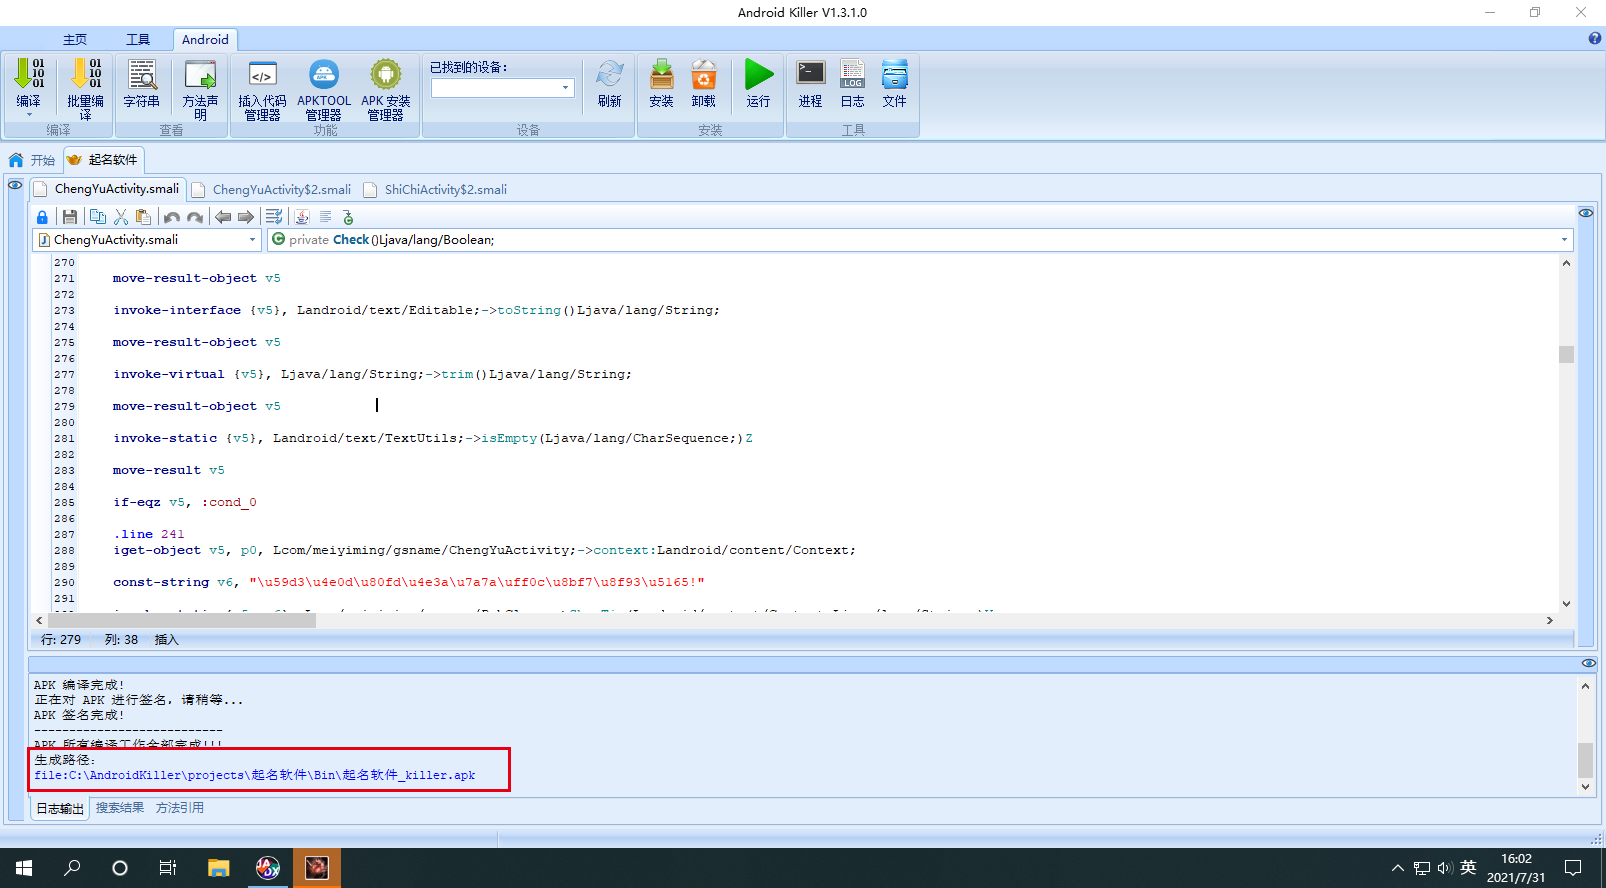Click the const-string v6 code line
Viewport: 1606px width, 888px height.
coord(409,582)
